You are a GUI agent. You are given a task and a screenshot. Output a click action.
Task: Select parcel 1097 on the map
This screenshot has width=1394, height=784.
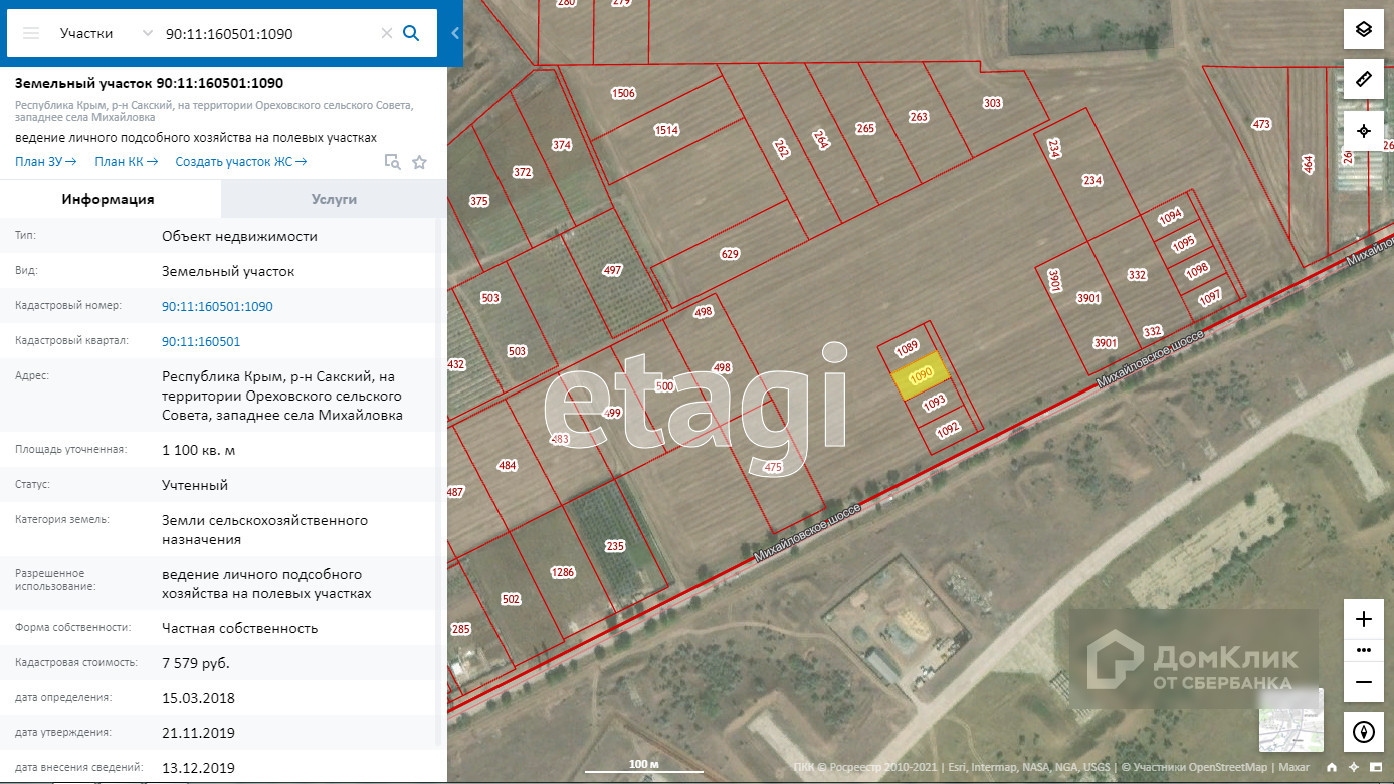[x=1210, y=297]
